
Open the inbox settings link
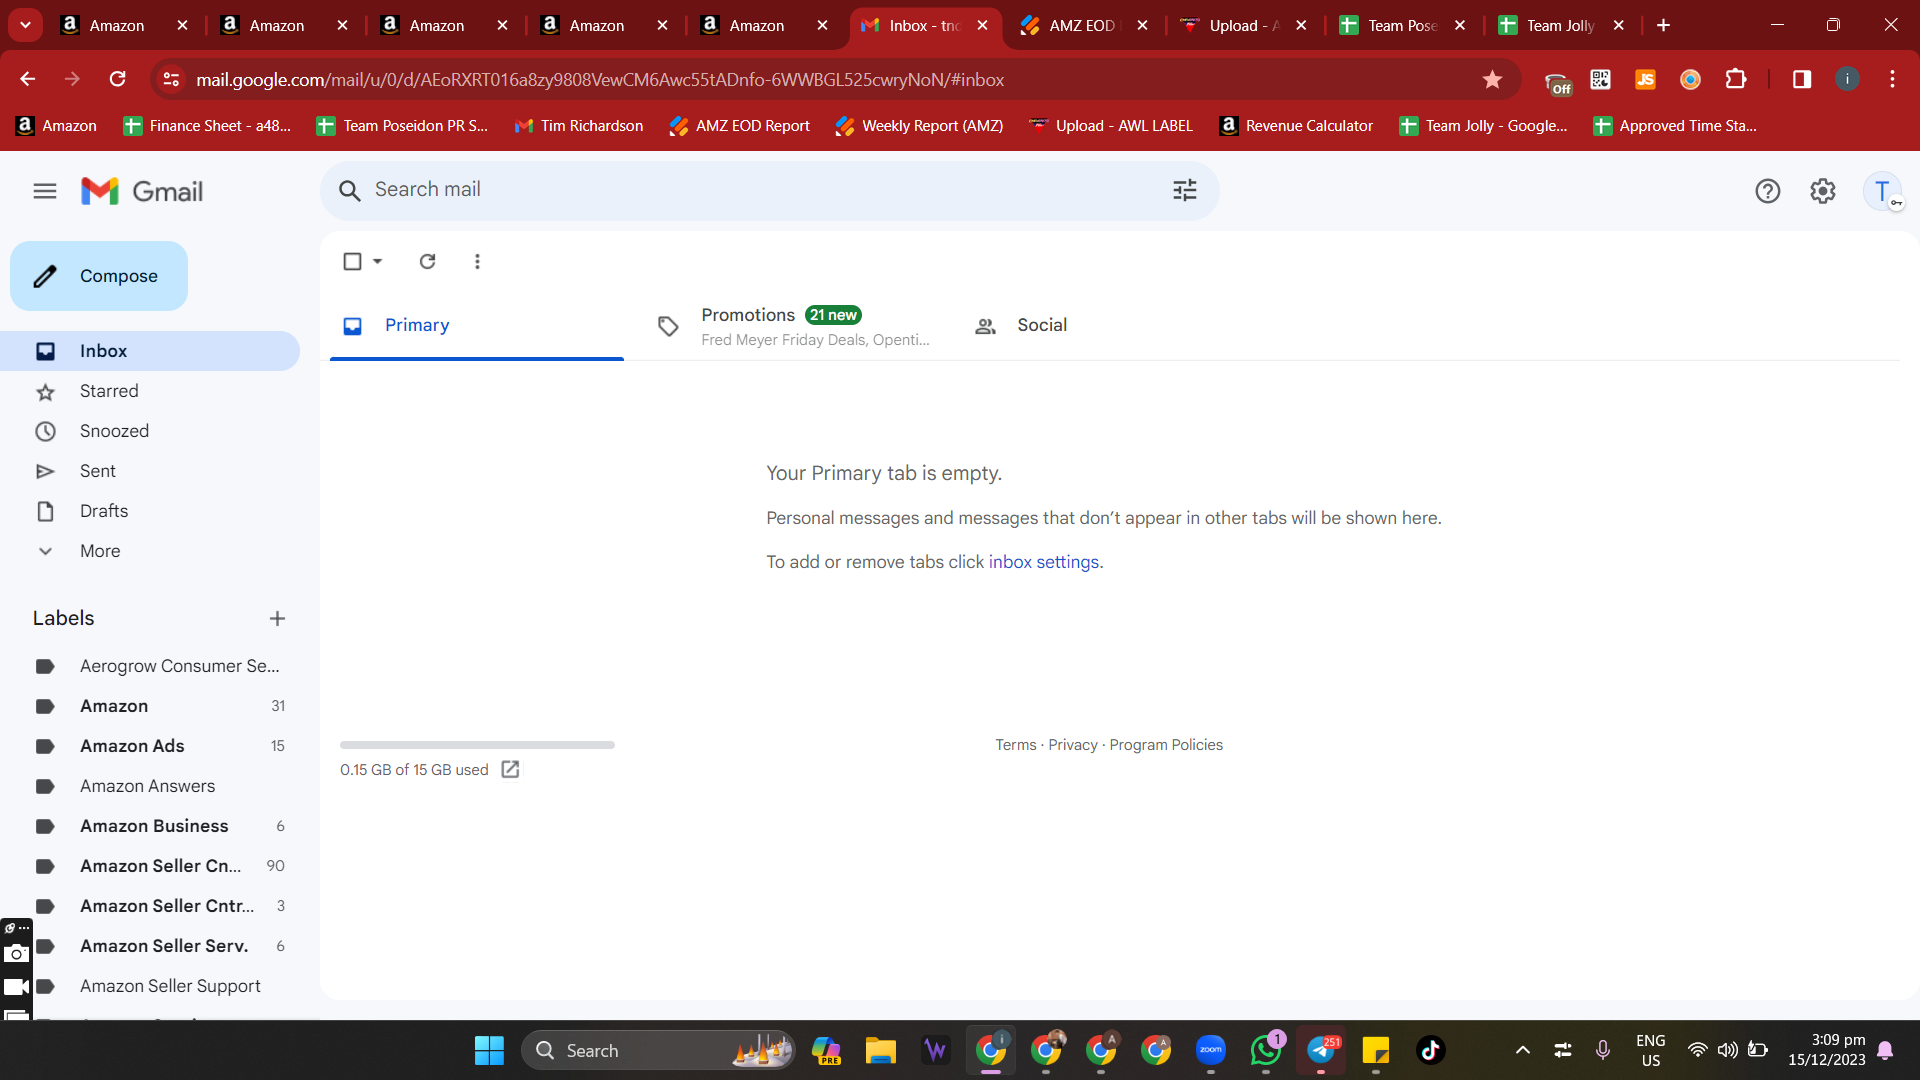(x=1043, y=562)
